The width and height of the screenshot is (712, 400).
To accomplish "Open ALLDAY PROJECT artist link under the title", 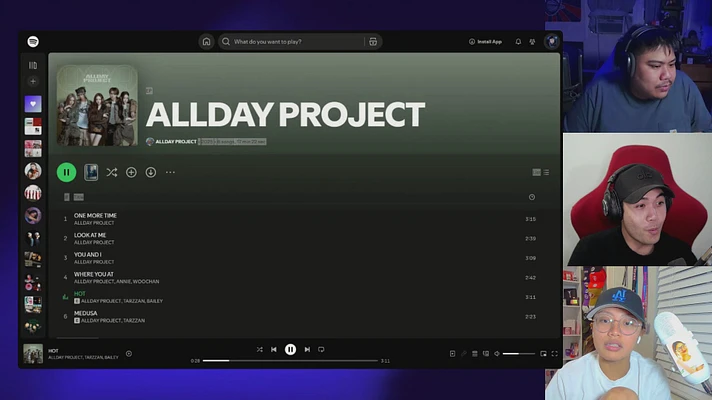I will coord(176,142).
